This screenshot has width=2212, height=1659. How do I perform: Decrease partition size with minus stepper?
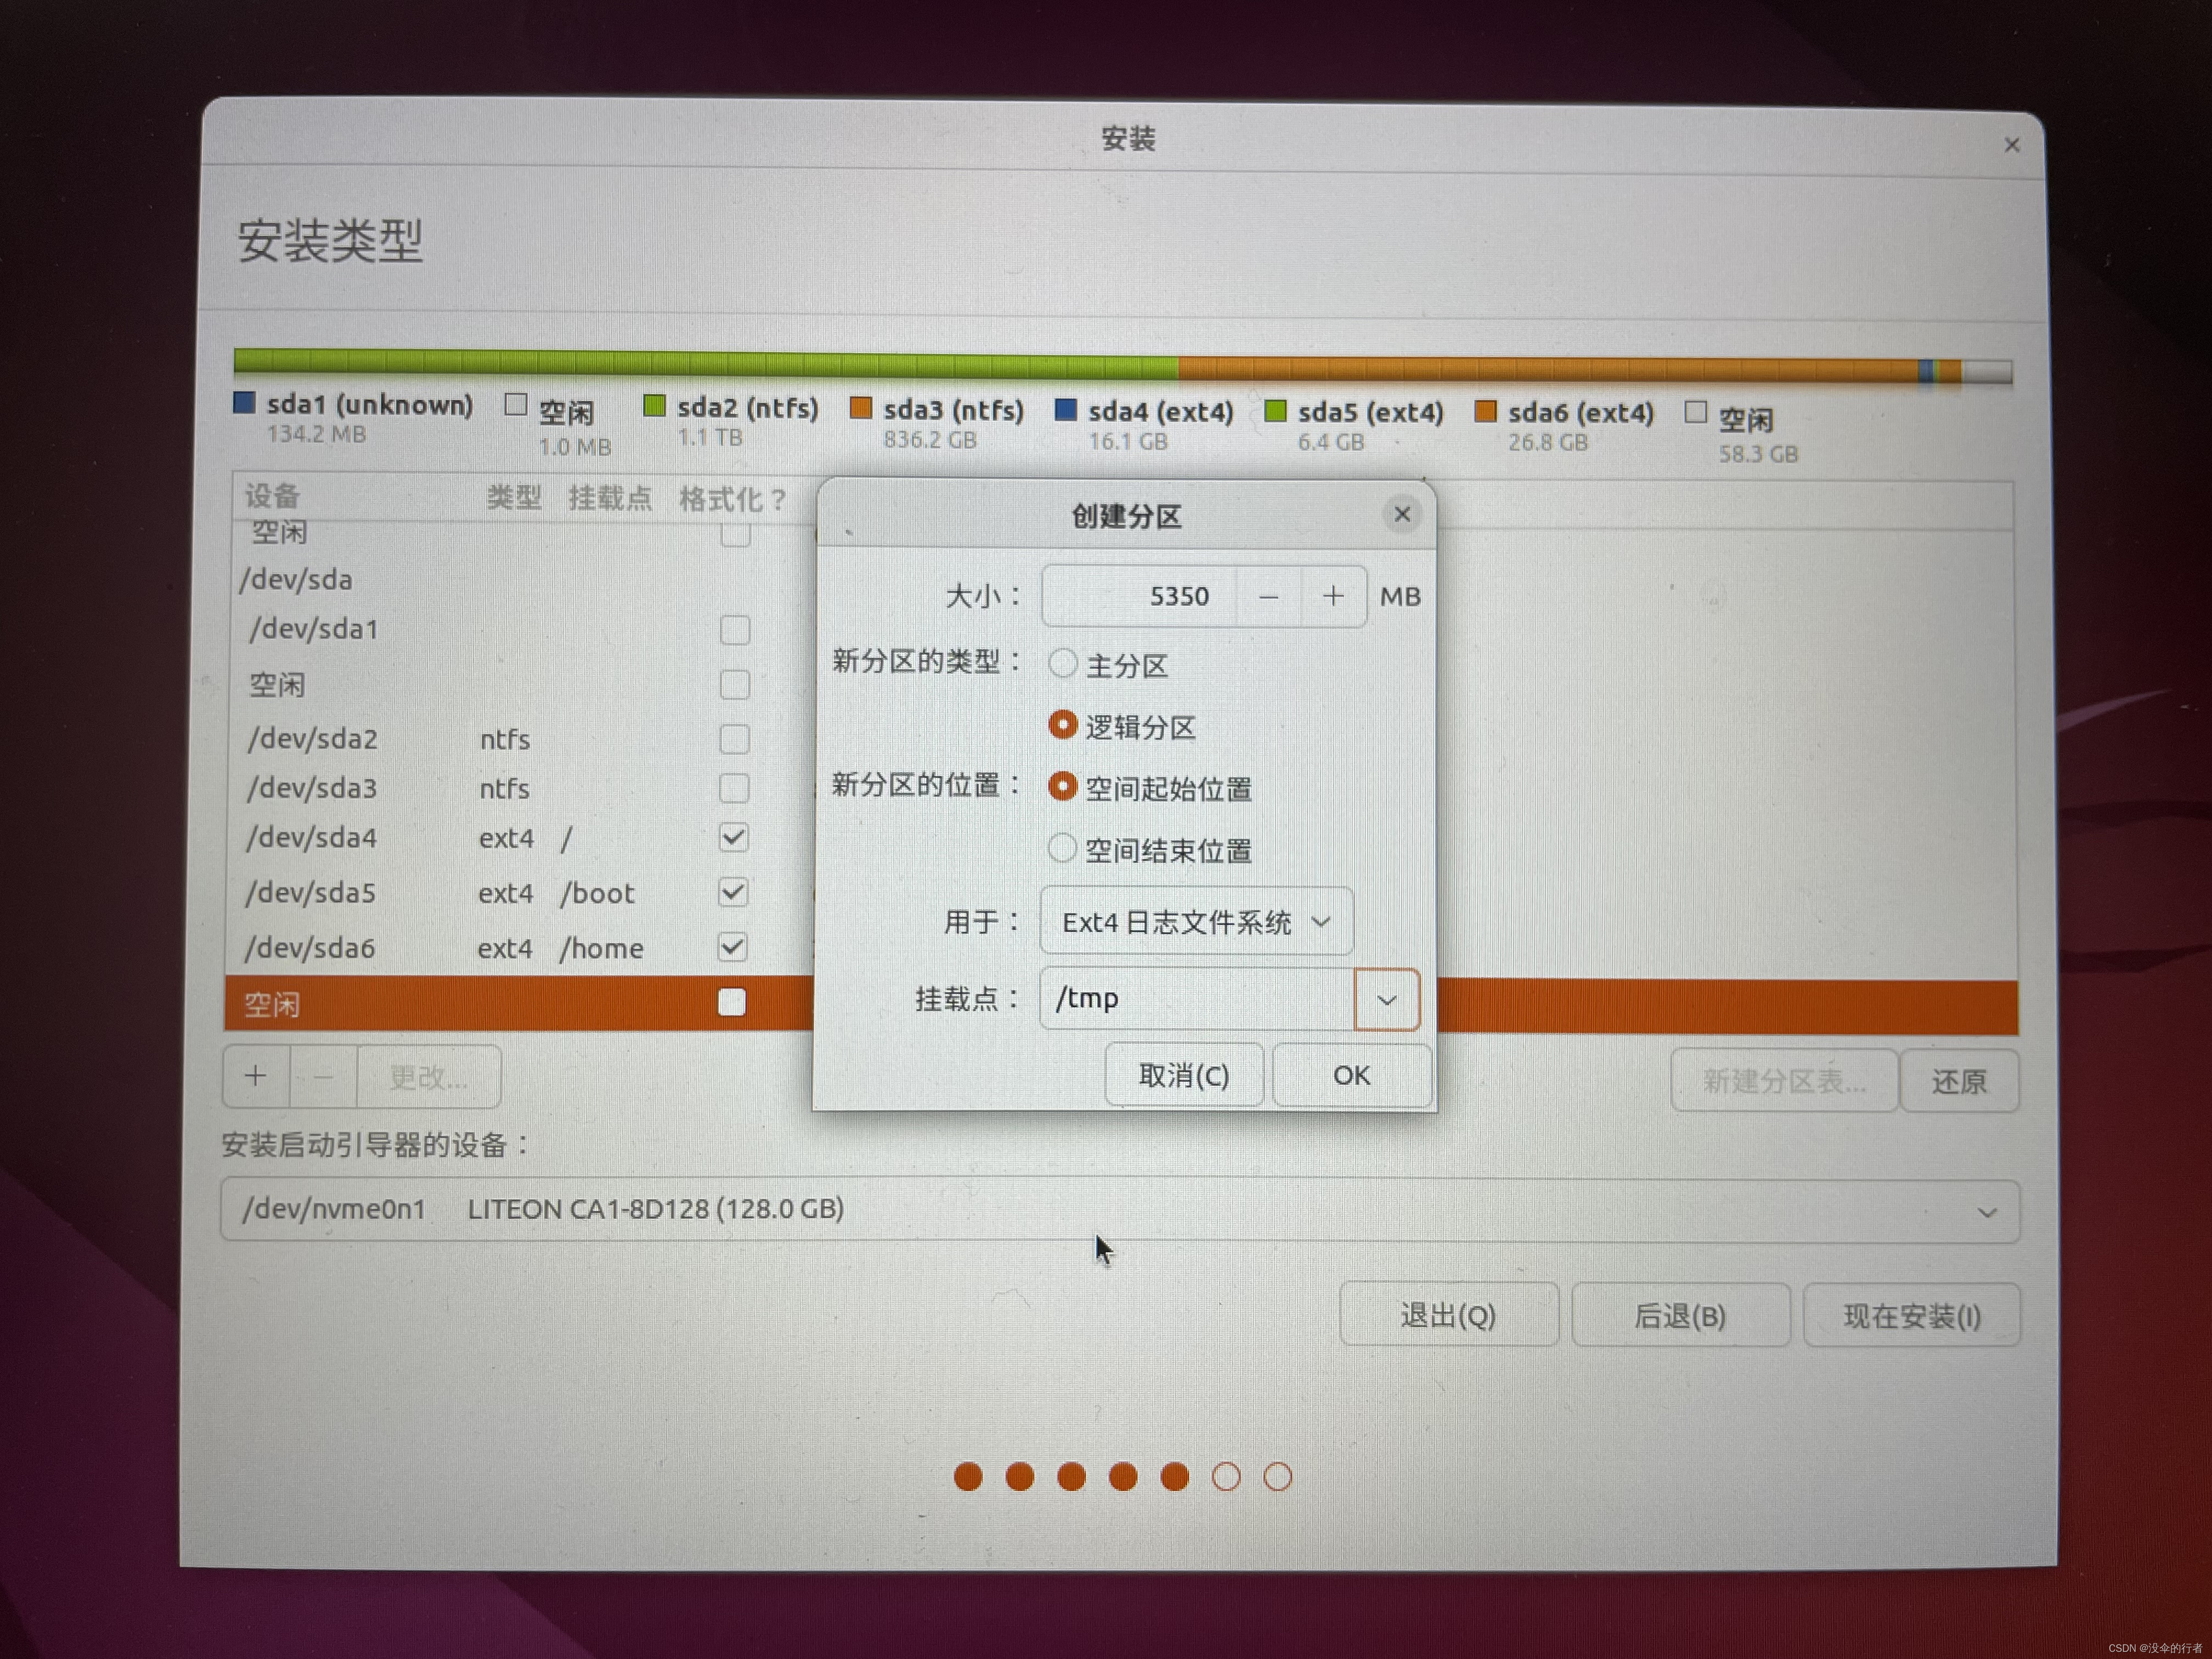[x=1268, y=597]
